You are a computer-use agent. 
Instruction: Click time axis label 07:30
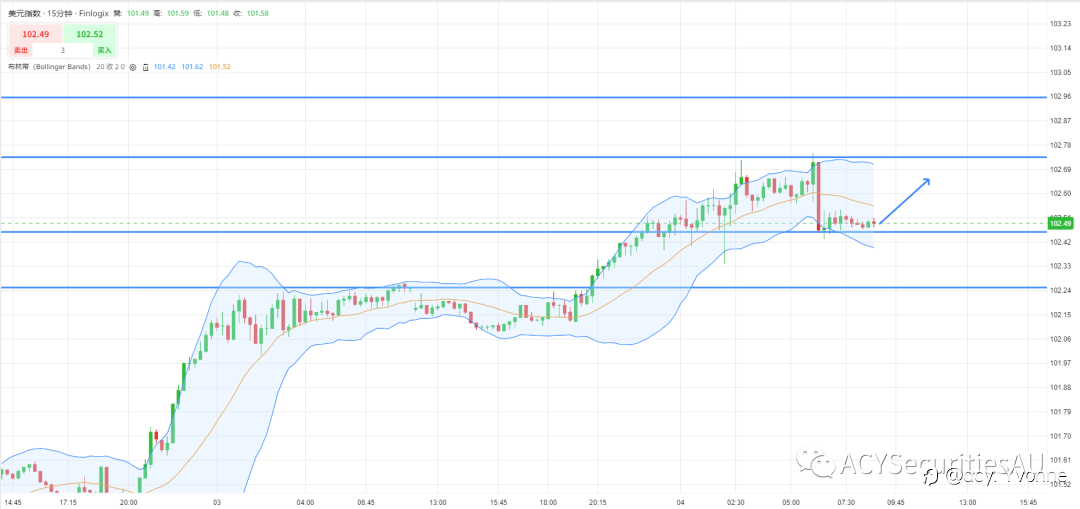(x=847, y=502)
